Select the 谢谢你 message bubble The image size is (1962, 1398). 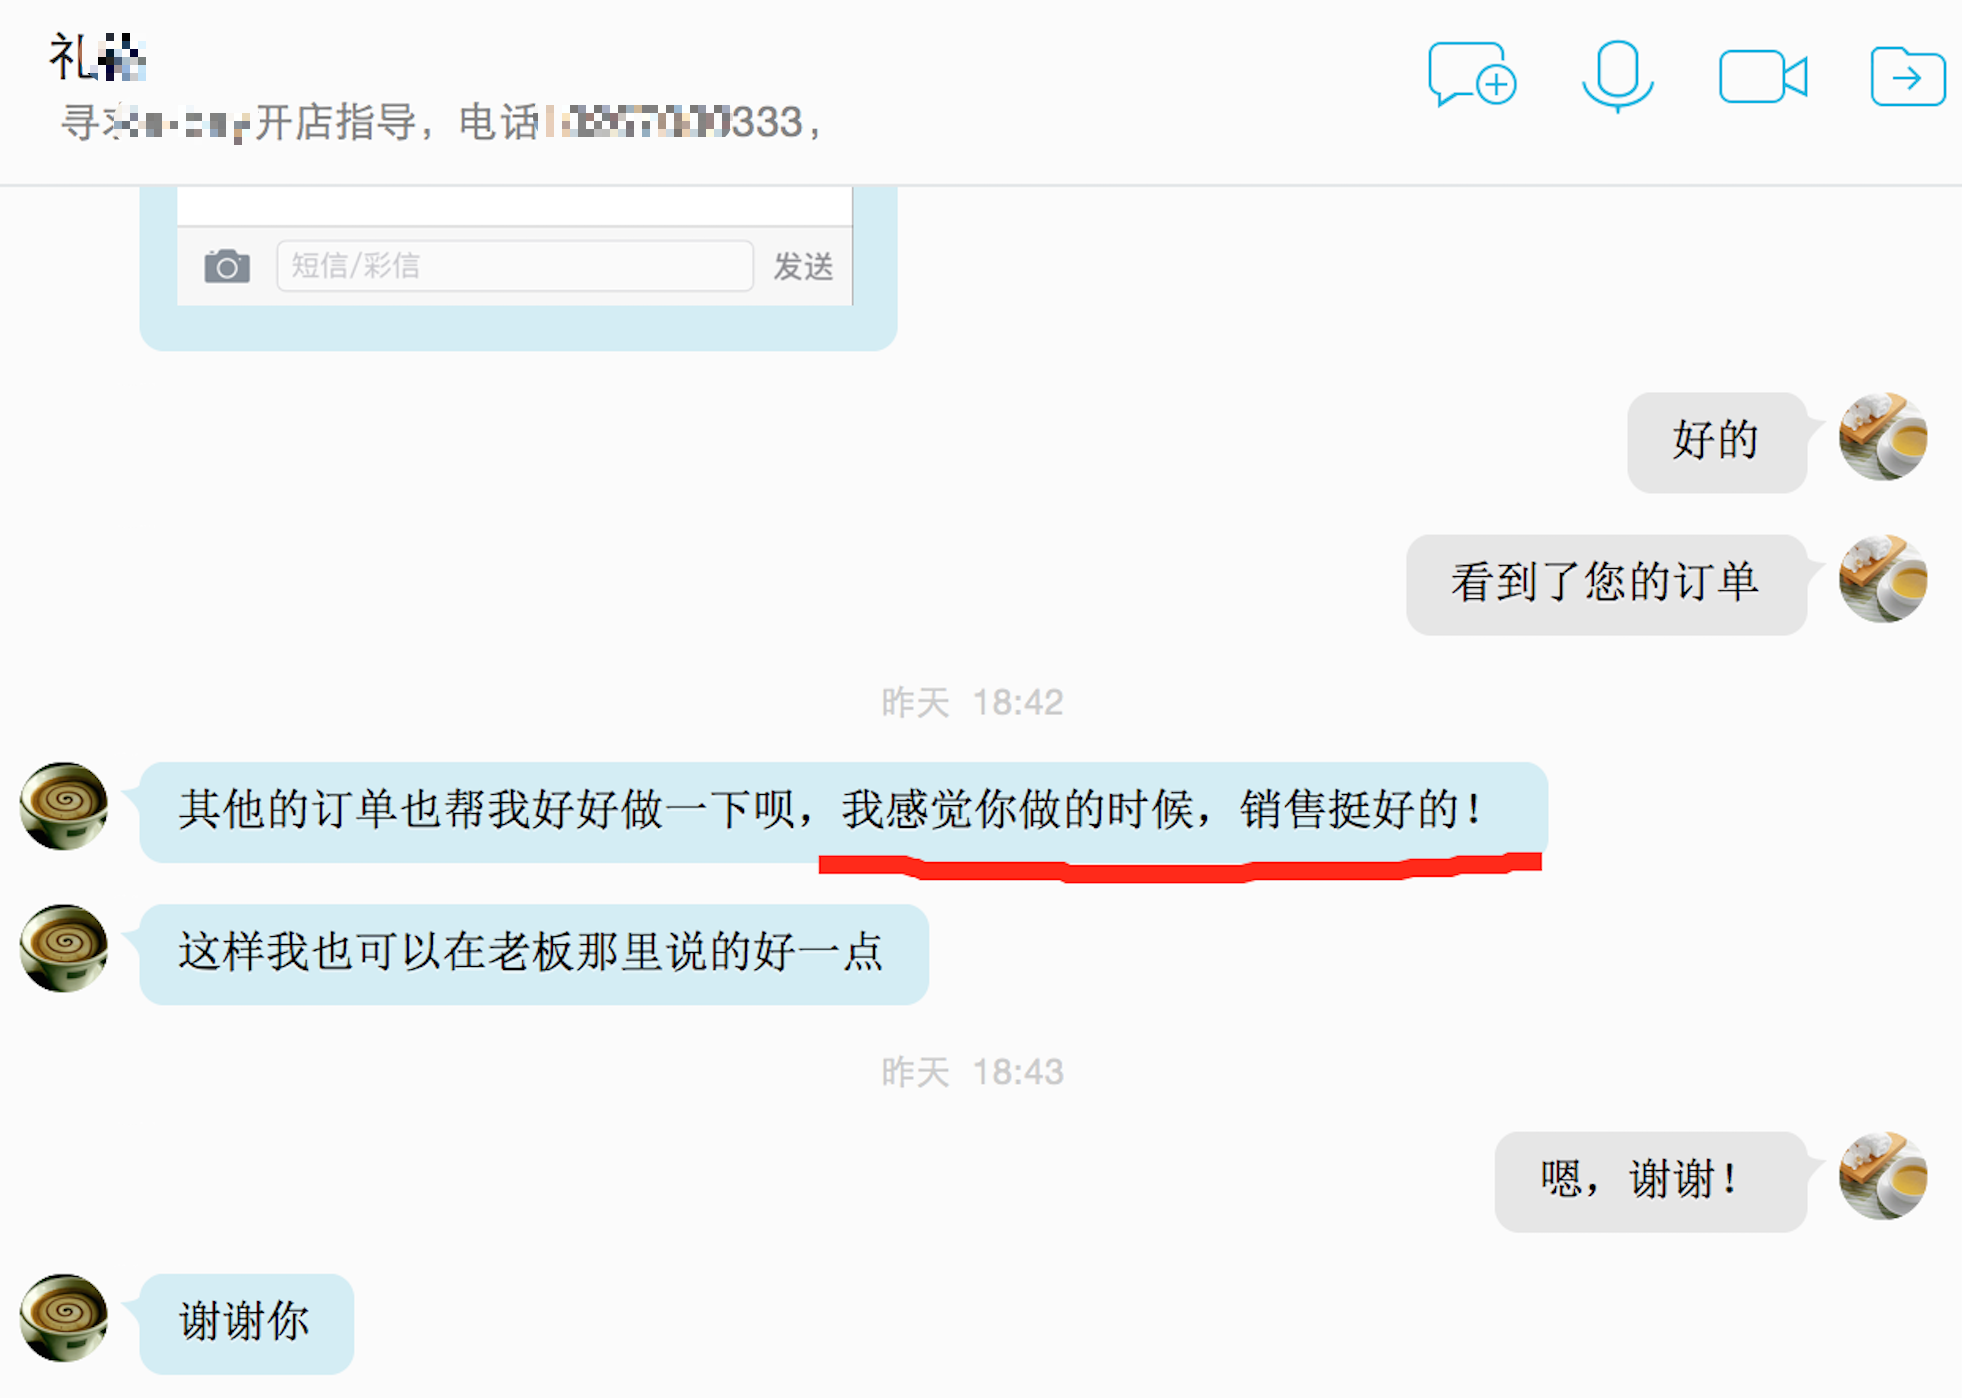(247, 1324)
